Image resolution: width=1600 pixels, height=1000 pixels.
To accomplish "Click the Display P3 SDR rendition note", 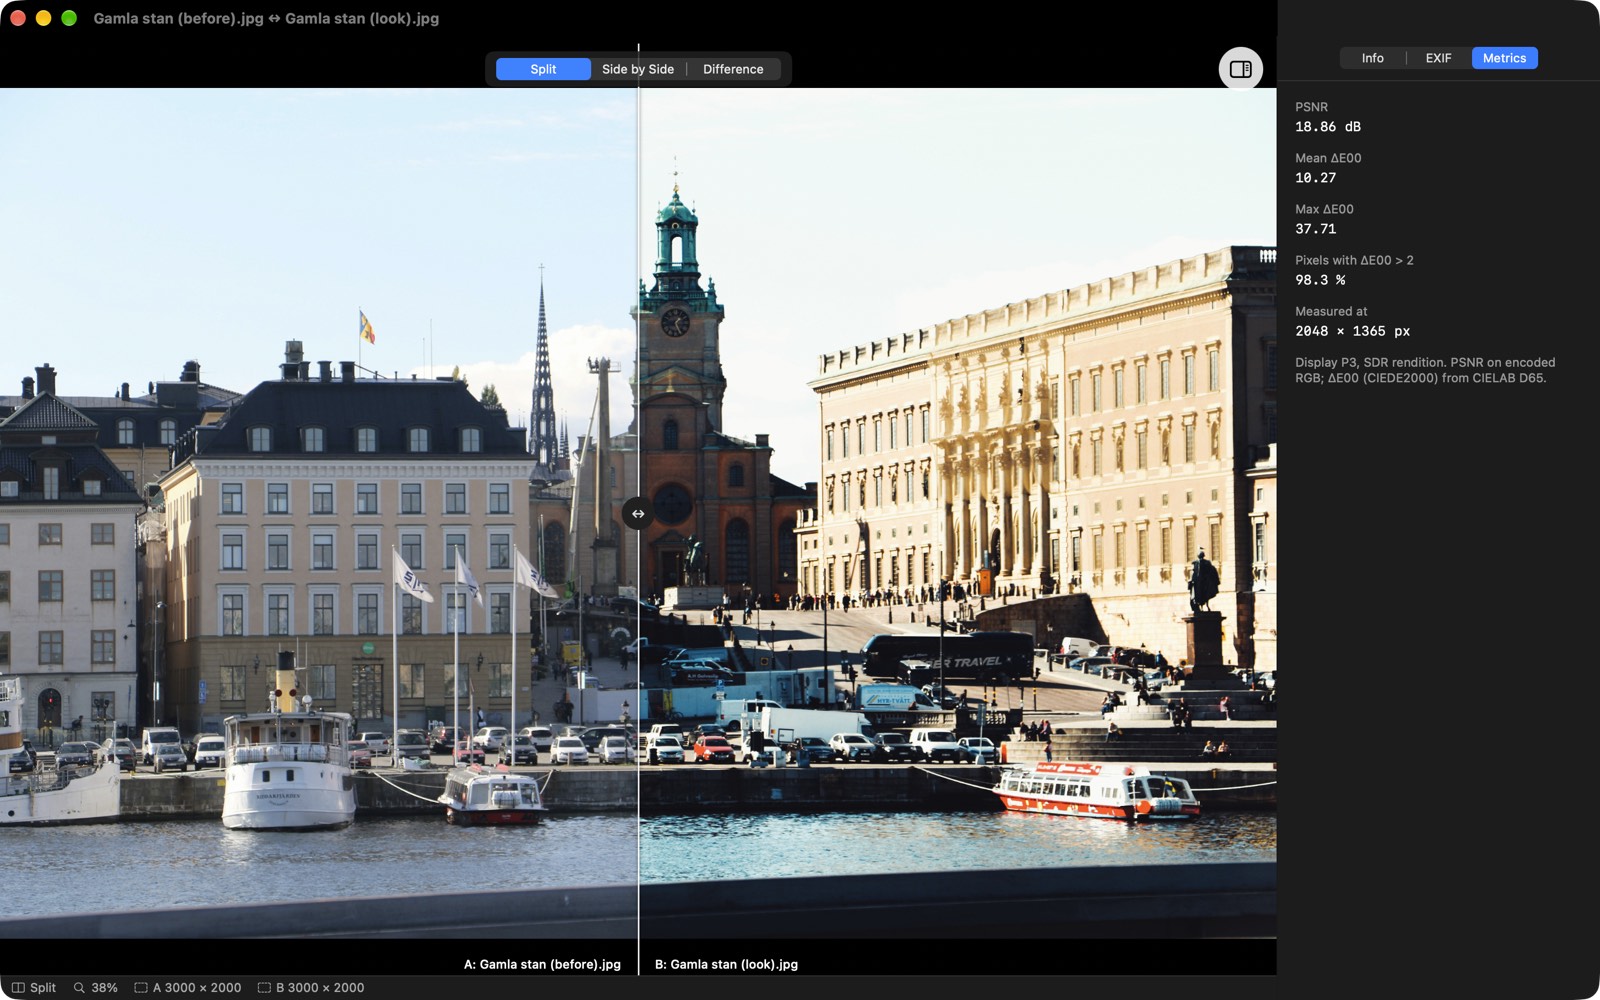I will tap(1425, 370).
